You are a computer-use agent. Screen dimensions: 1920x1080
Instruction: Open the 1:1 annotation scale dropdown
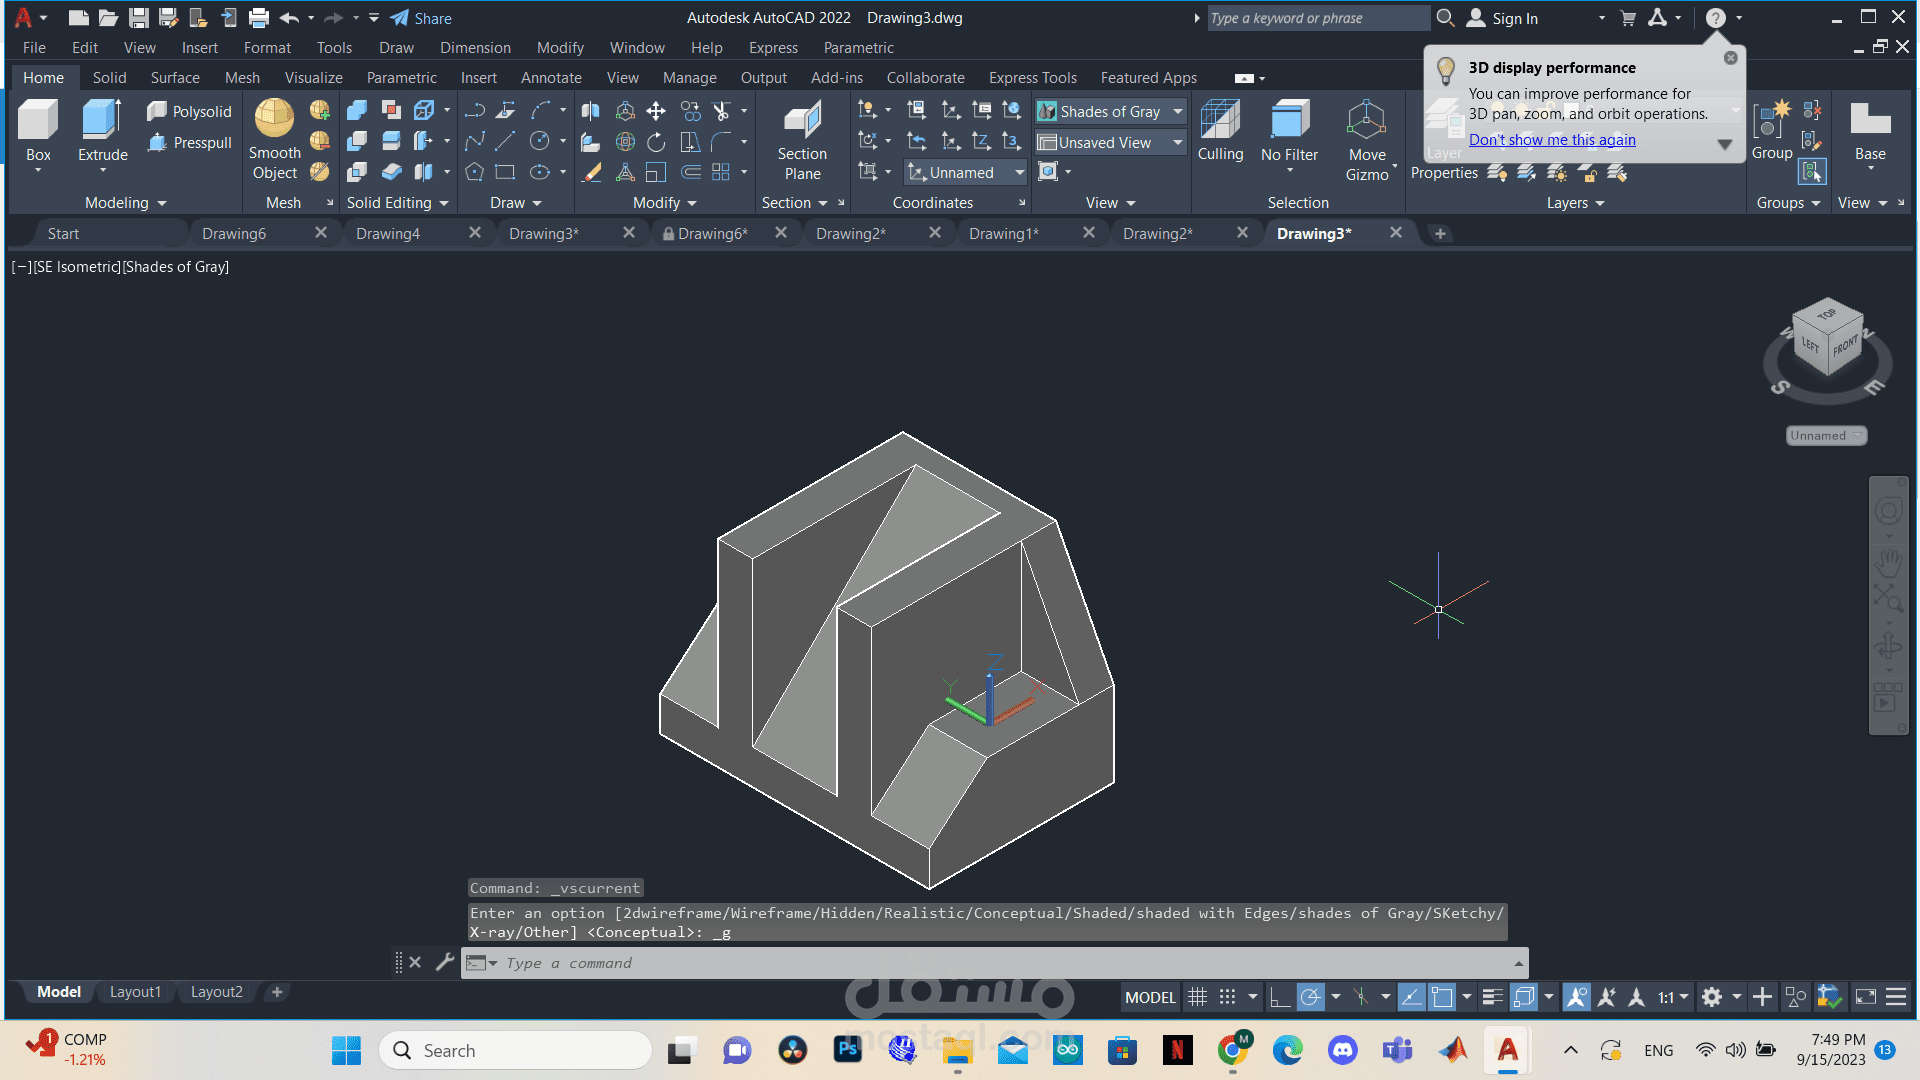coord(1672,997)
